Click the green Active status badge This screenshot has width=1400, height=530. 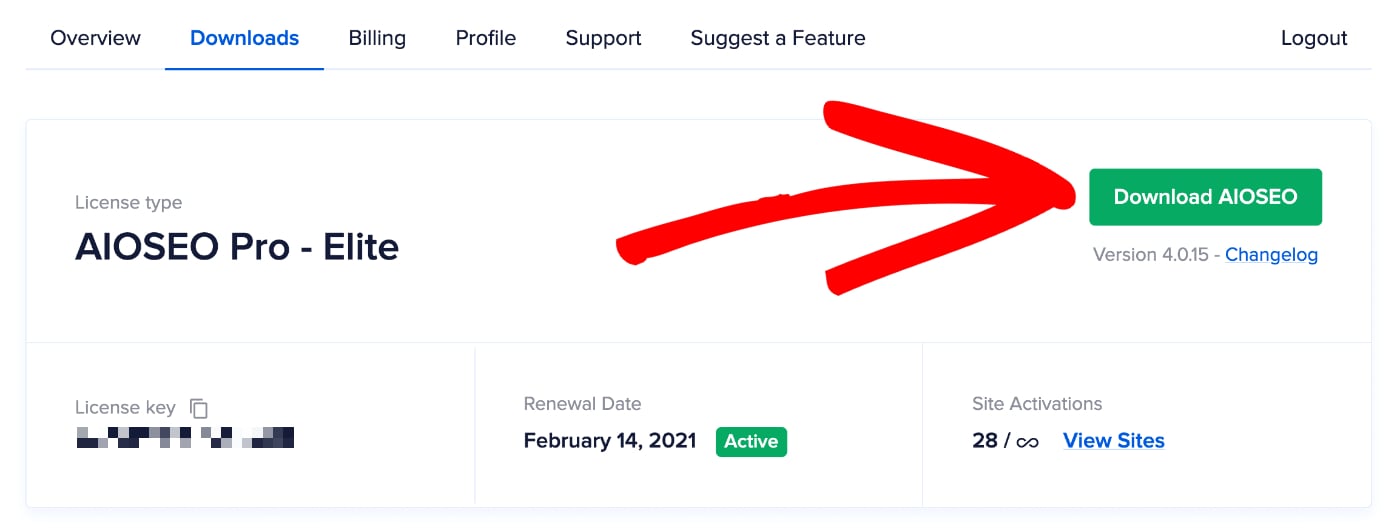(x=751, y=441)
